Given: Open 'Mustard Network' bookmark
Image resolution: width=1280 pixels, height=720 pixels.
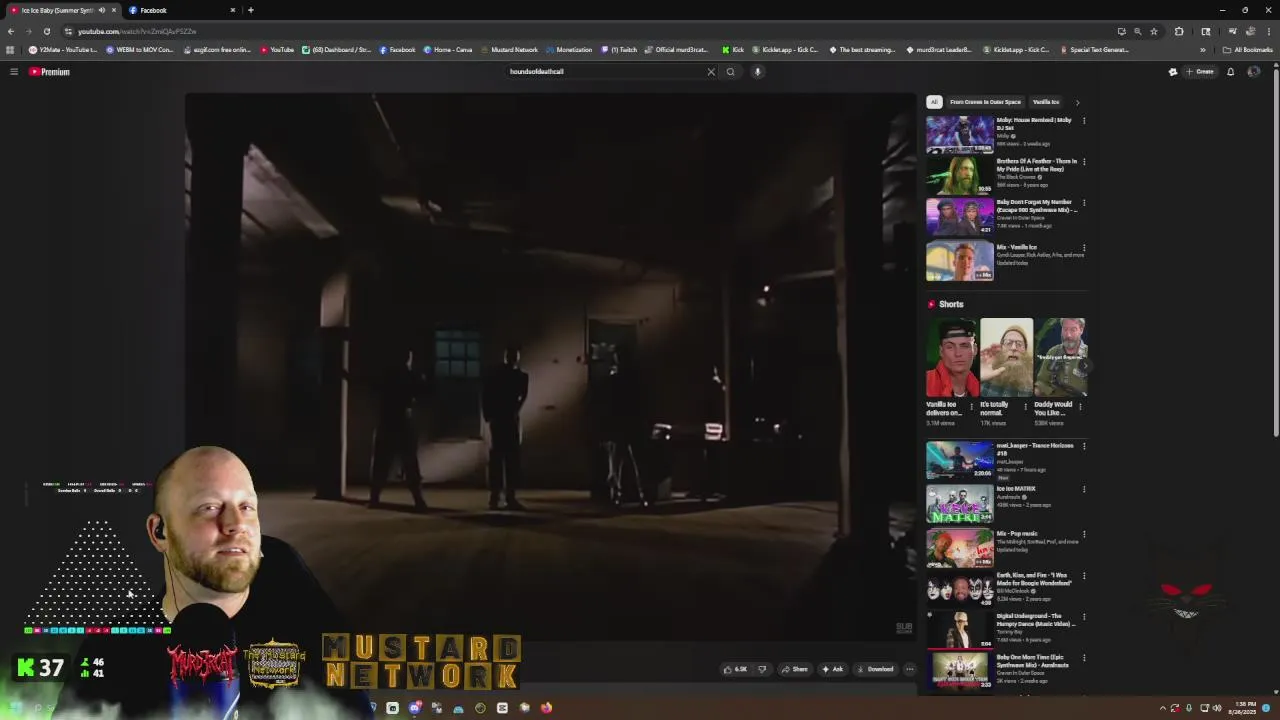Looking at the screenshot, I should 509,50.
